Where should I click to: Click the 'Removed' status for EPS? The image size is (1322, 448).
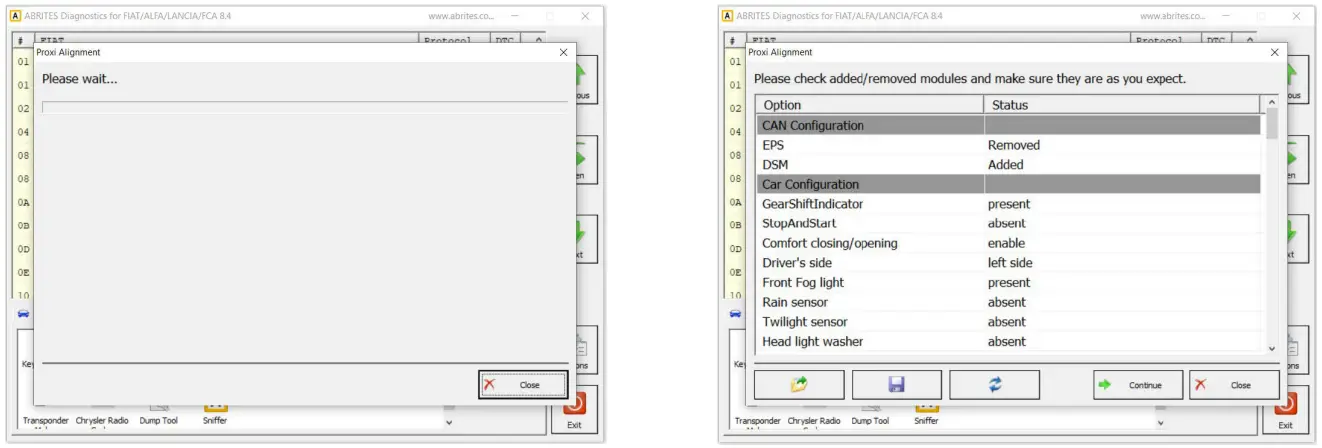tap(1014, 145)
